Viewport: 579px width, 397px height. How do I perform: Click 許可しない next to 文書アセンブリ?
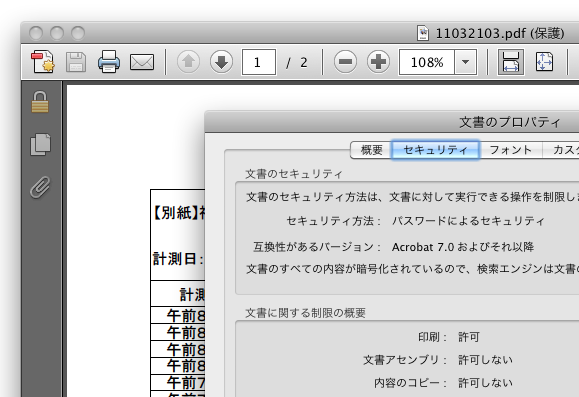tap(485, 360)
